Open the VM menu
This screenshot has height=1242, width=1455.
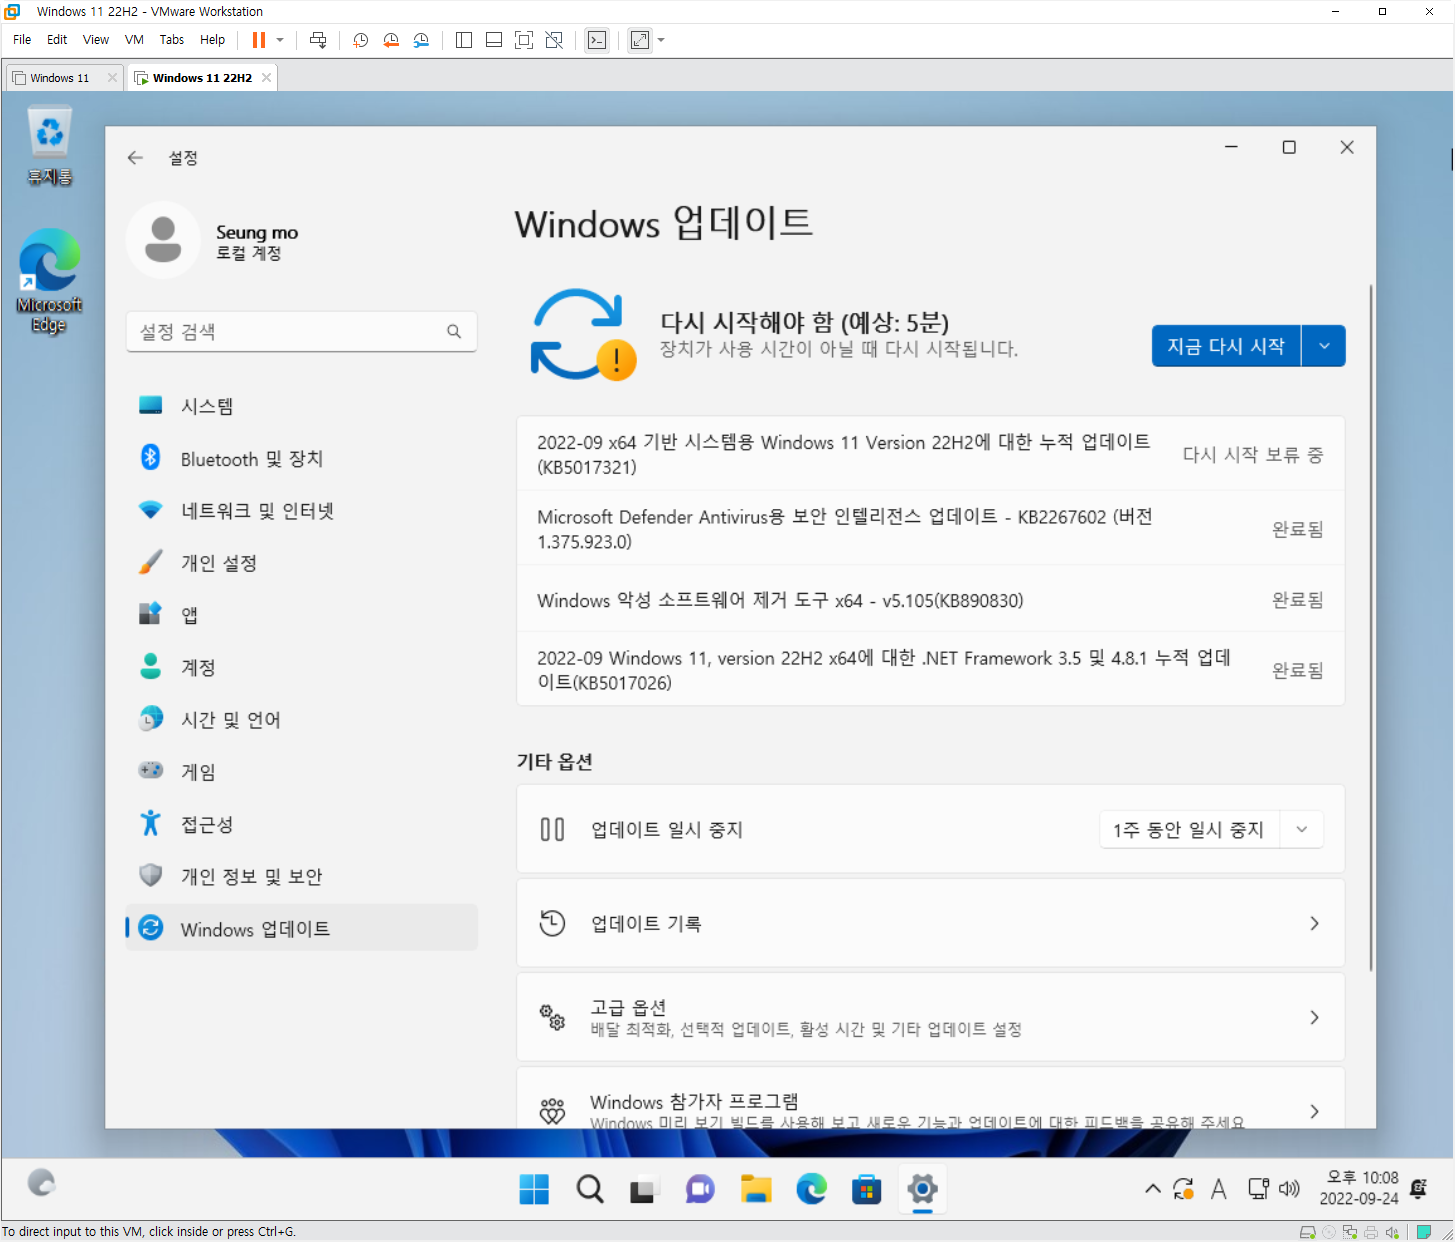point(134,40)
